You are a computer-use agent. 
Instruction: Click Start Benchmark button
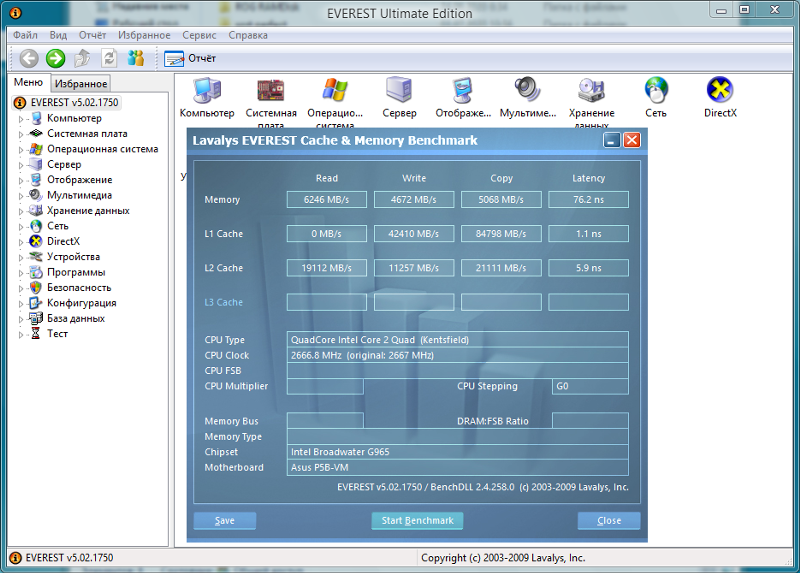pos(417,520)
